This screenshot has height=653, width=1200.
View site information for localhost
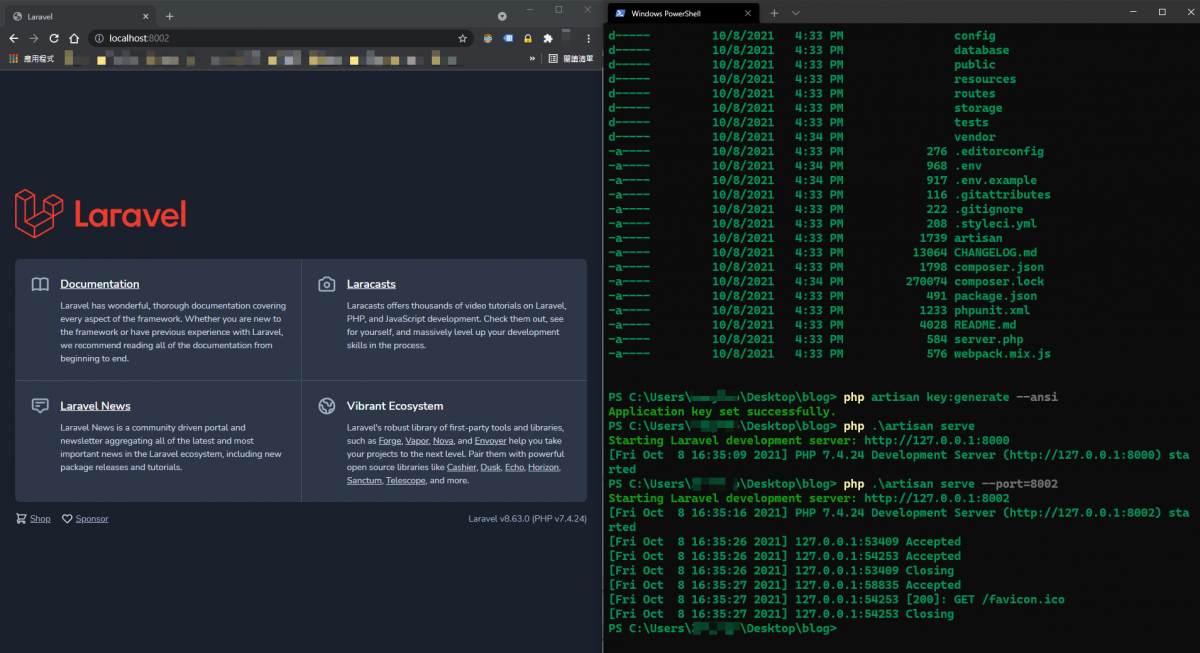(100, 38)
